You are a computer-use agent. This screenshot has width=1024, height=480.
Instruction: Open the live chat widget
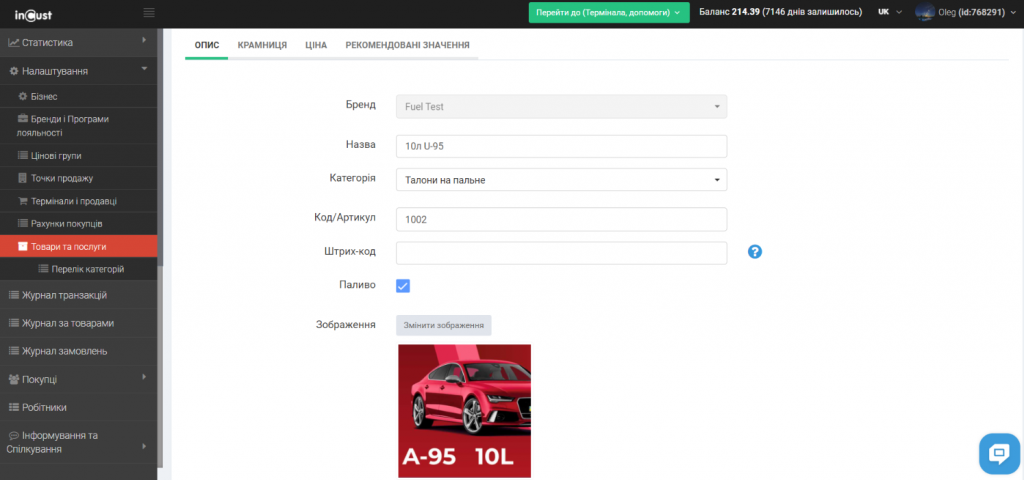(x=997, y=453)
